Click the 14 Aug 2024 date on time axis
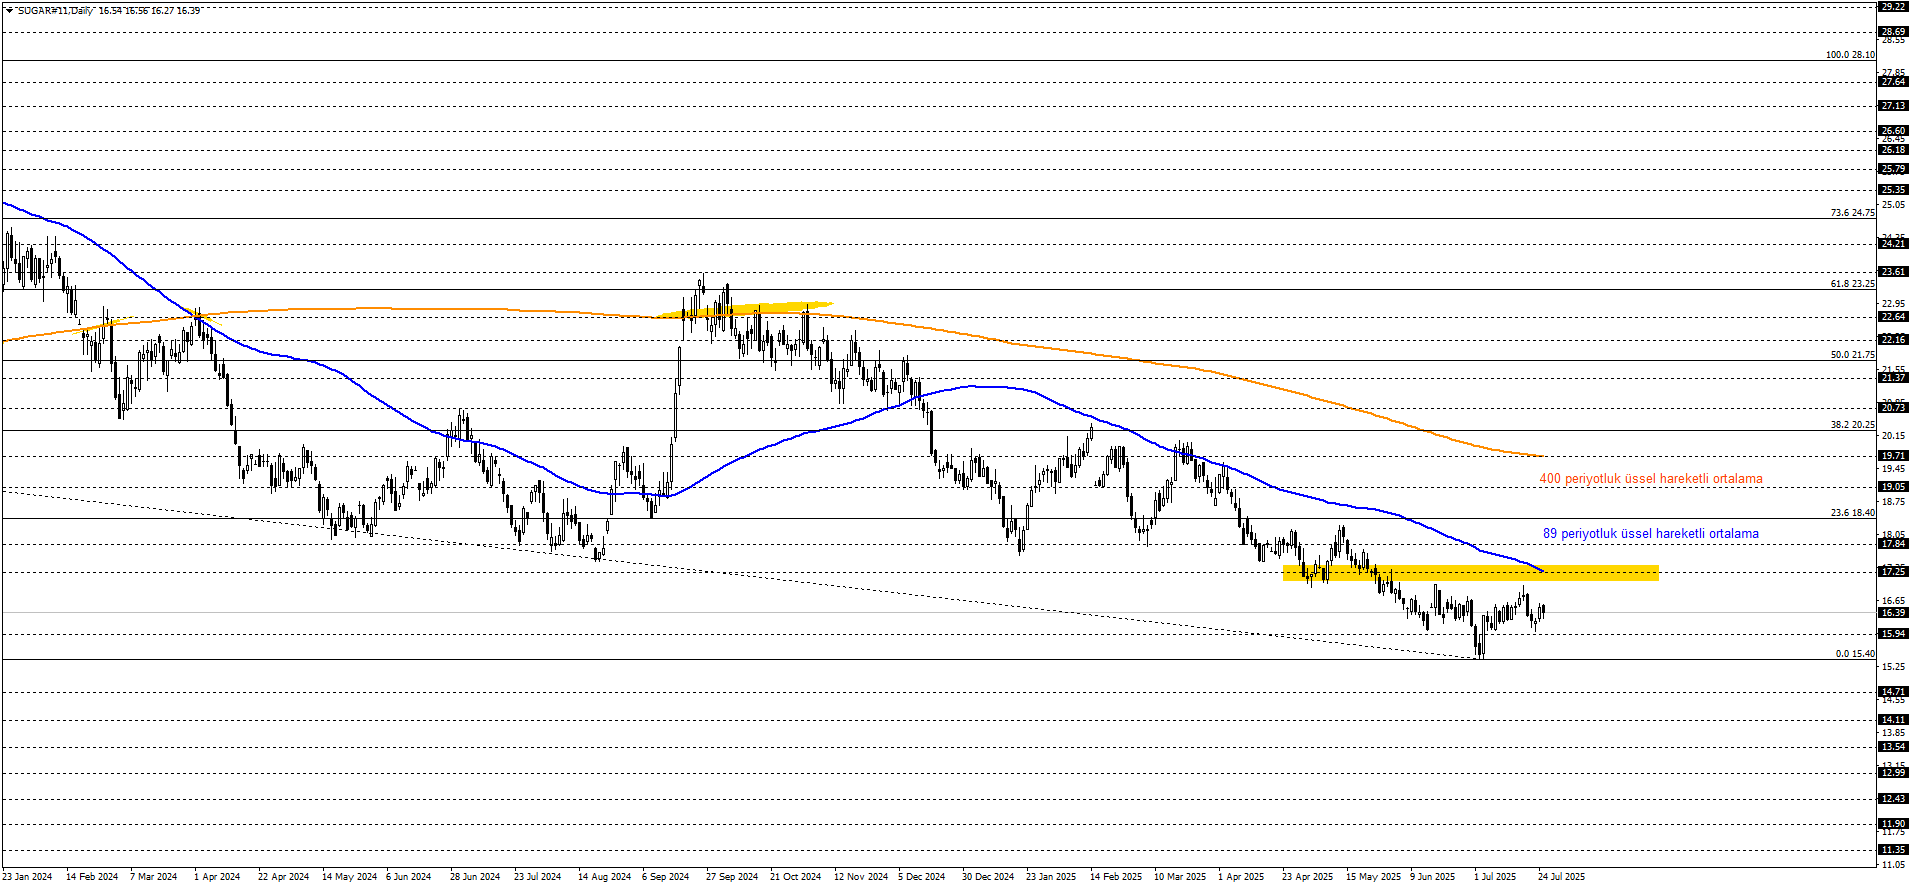Image resolution: width=1916 pixels, height=888 pixels. click(604, 877)
